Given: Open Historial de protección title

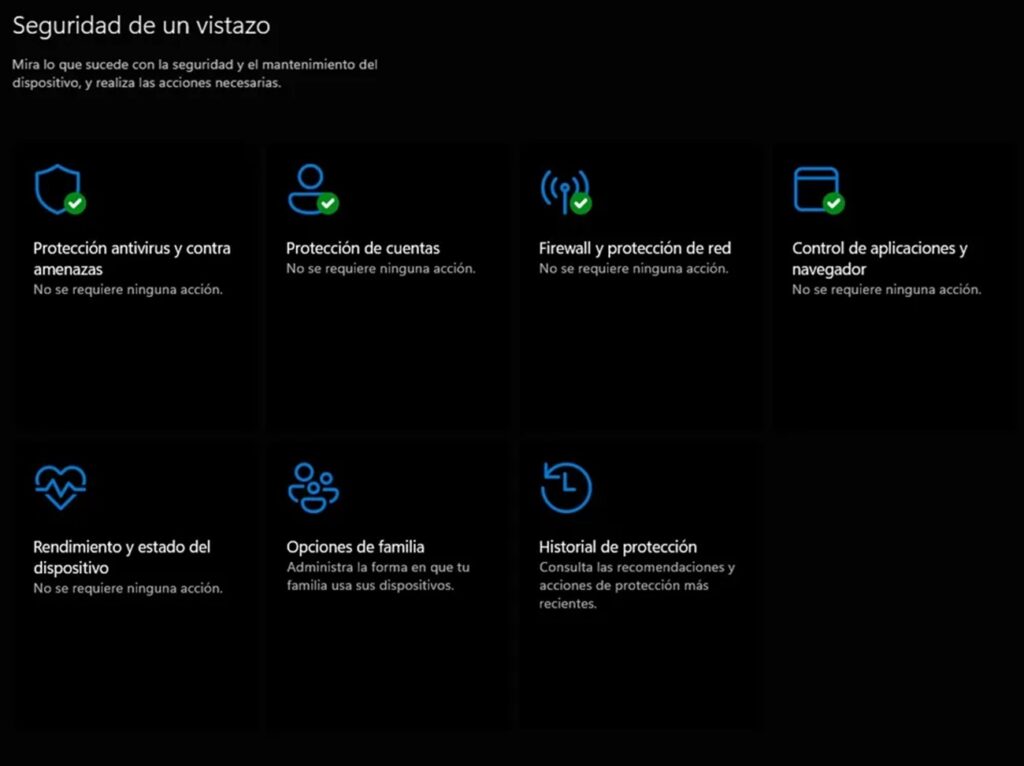Looking at the screenshot, I should [x=618, y=547].
